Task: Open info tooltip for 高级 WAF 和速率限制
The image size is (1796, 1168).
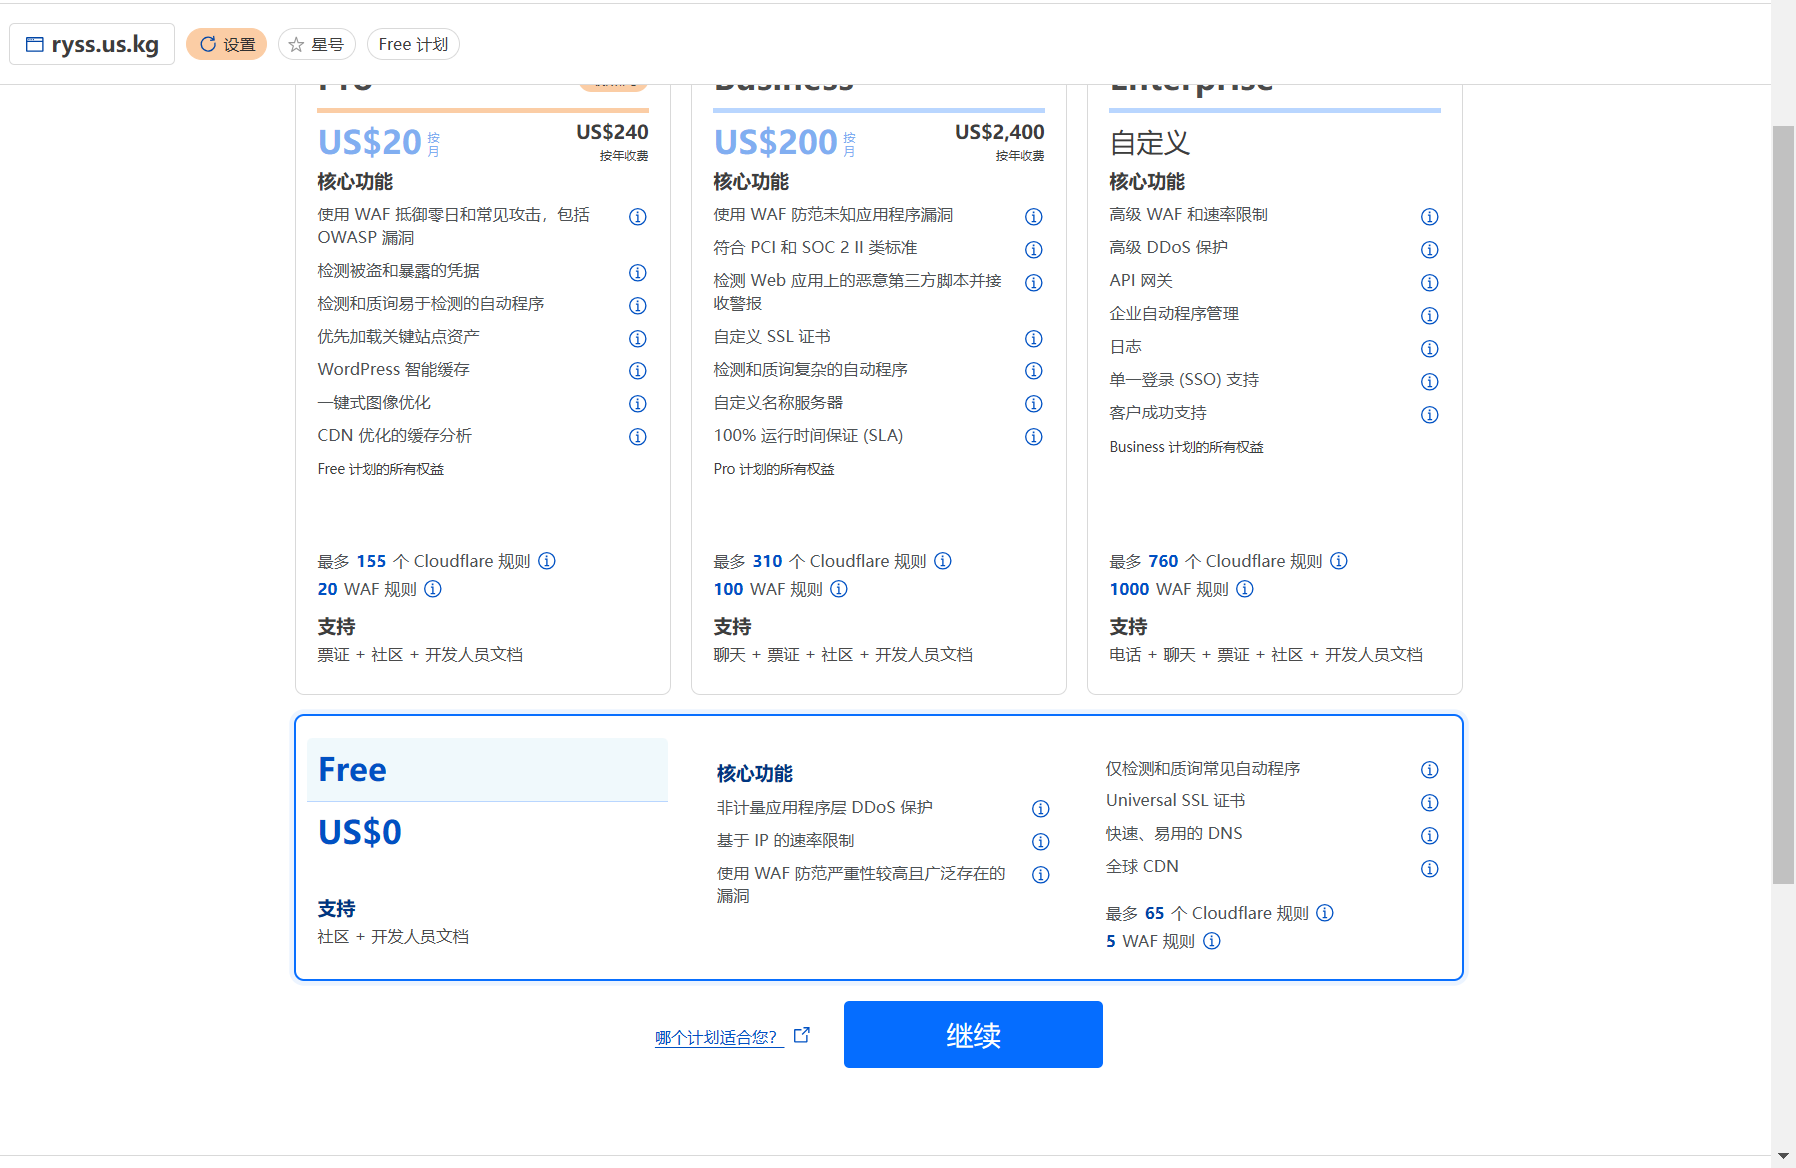Action: [x=1429, y=216]
